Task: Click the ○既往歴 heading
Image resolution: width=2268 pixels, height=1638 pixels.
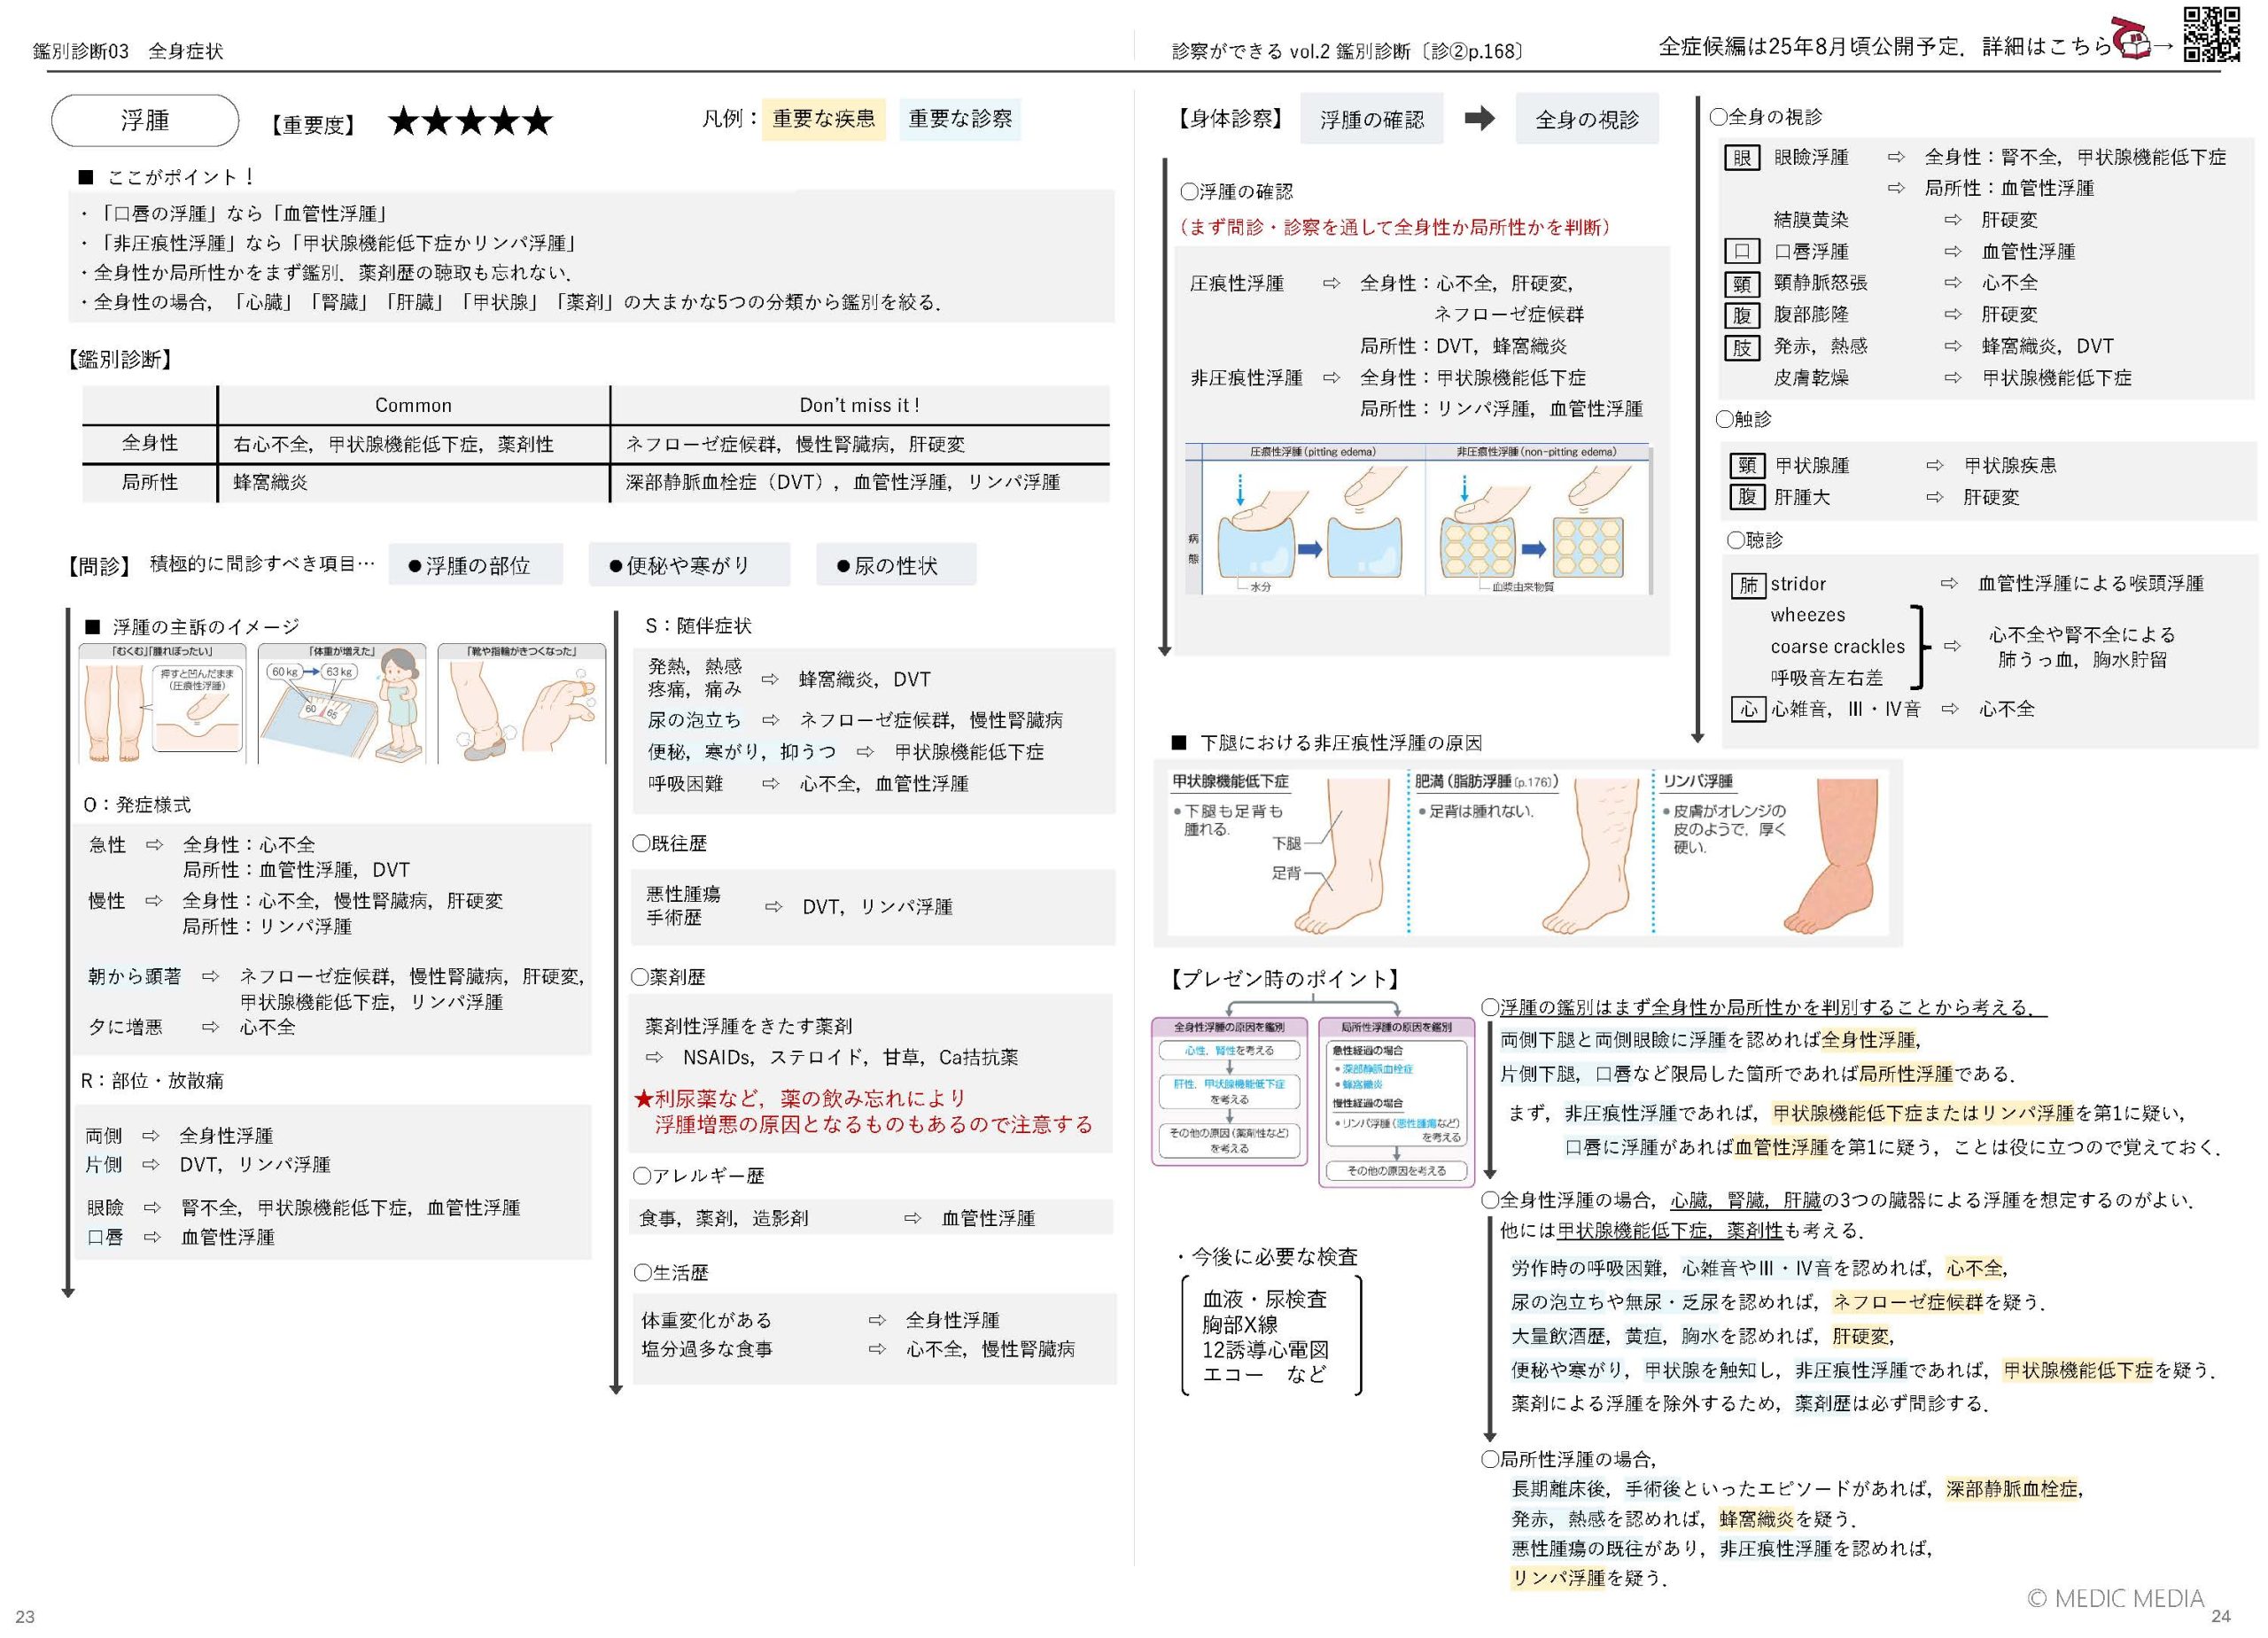Action: coord(669,844)
